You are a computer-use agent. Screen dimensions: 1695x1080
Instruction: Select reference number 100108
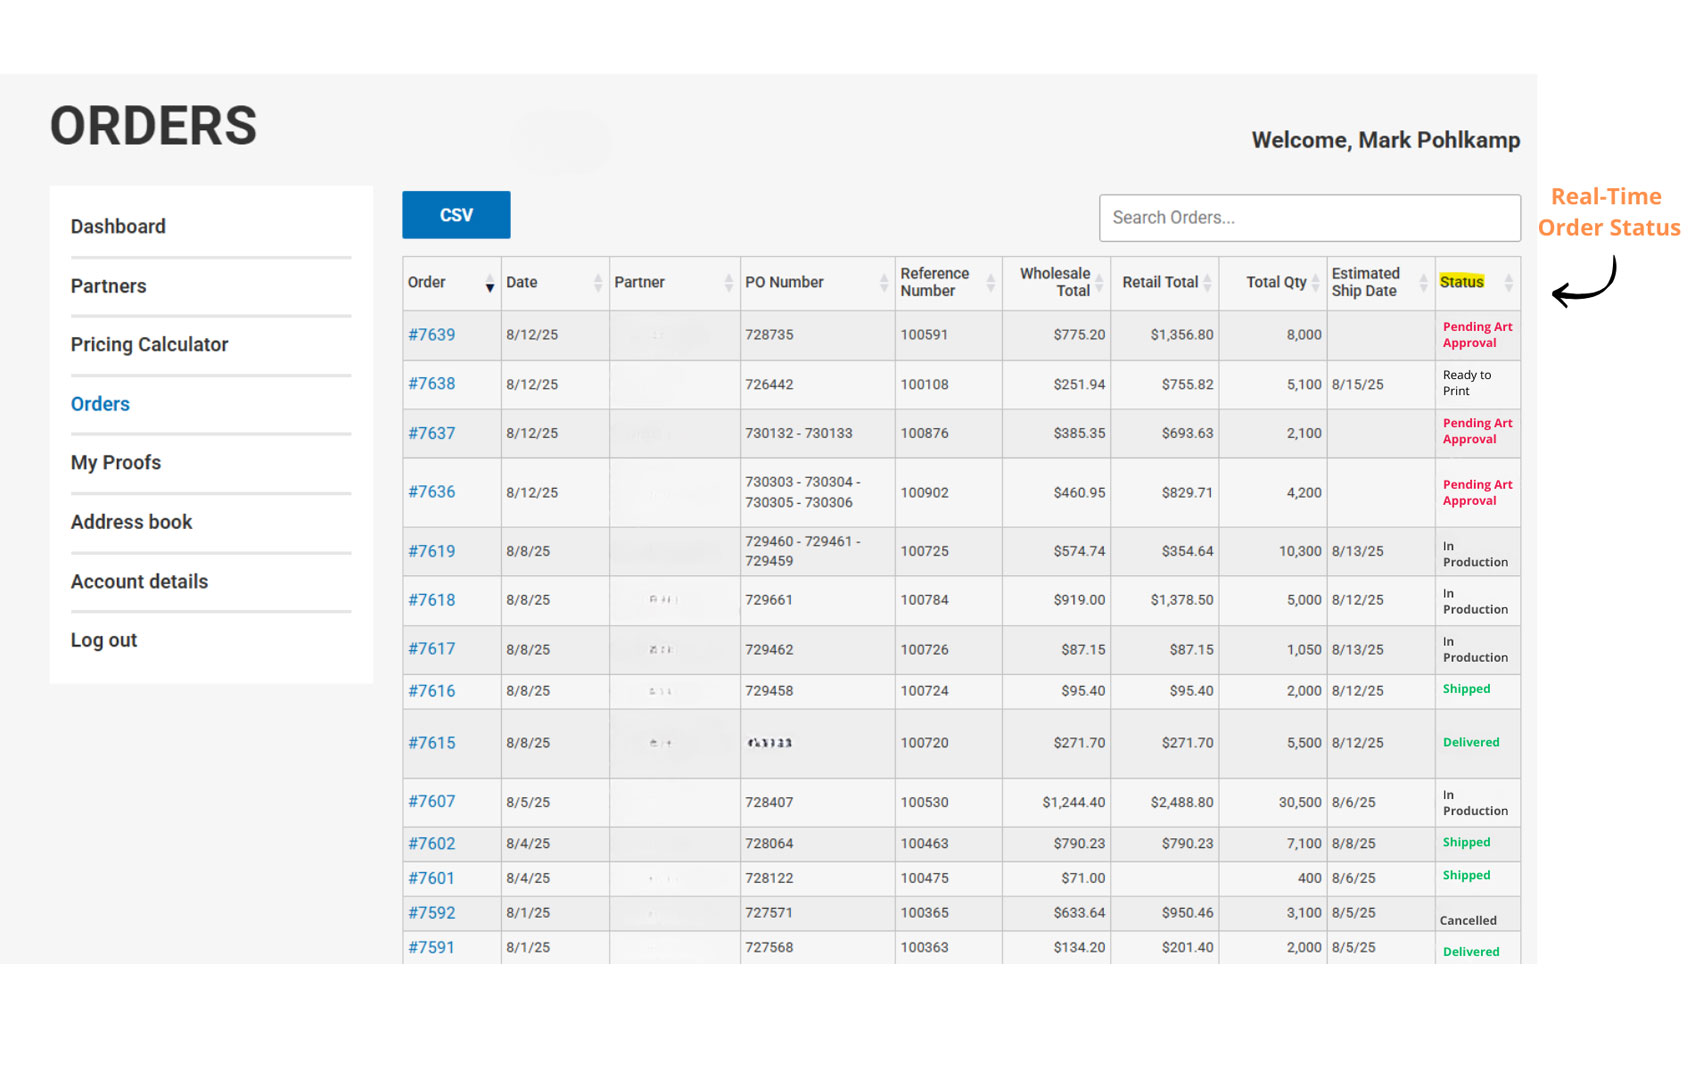pyautogui.click(x=924, y=384)
